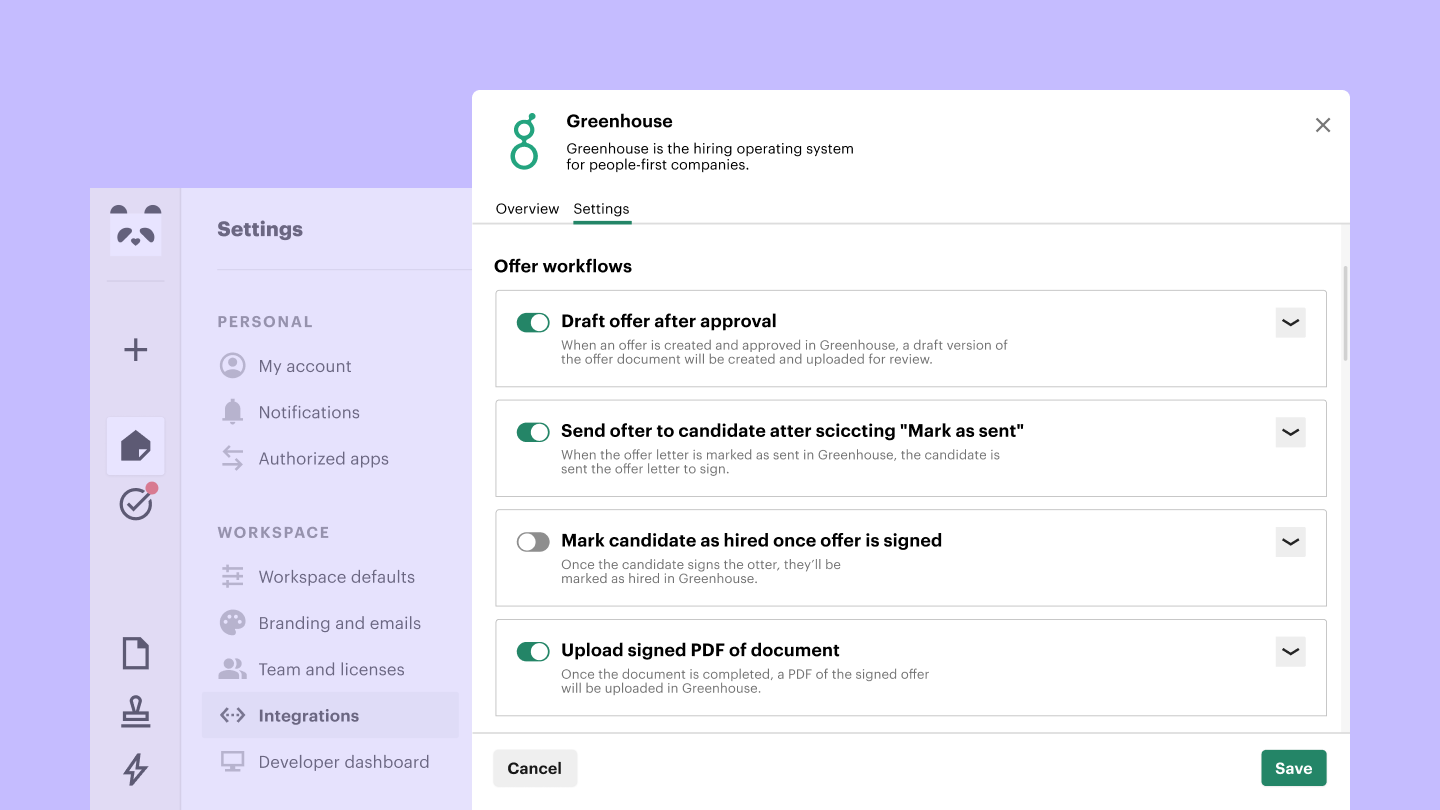This screenshot has height=810, width=1440.
Task: Expand the Upload signed PDF chevron
Action: [1291, 652]
